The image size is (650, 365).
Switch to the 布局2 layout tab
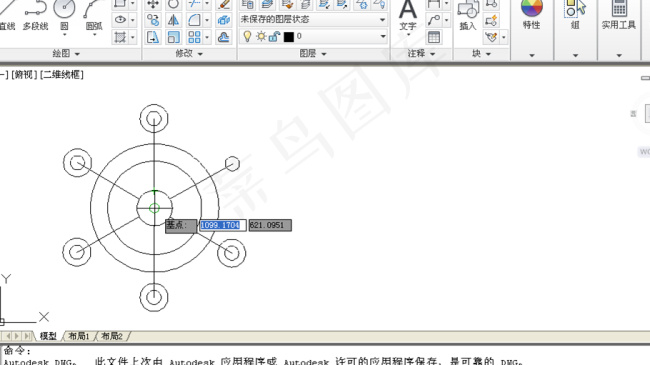112,336
